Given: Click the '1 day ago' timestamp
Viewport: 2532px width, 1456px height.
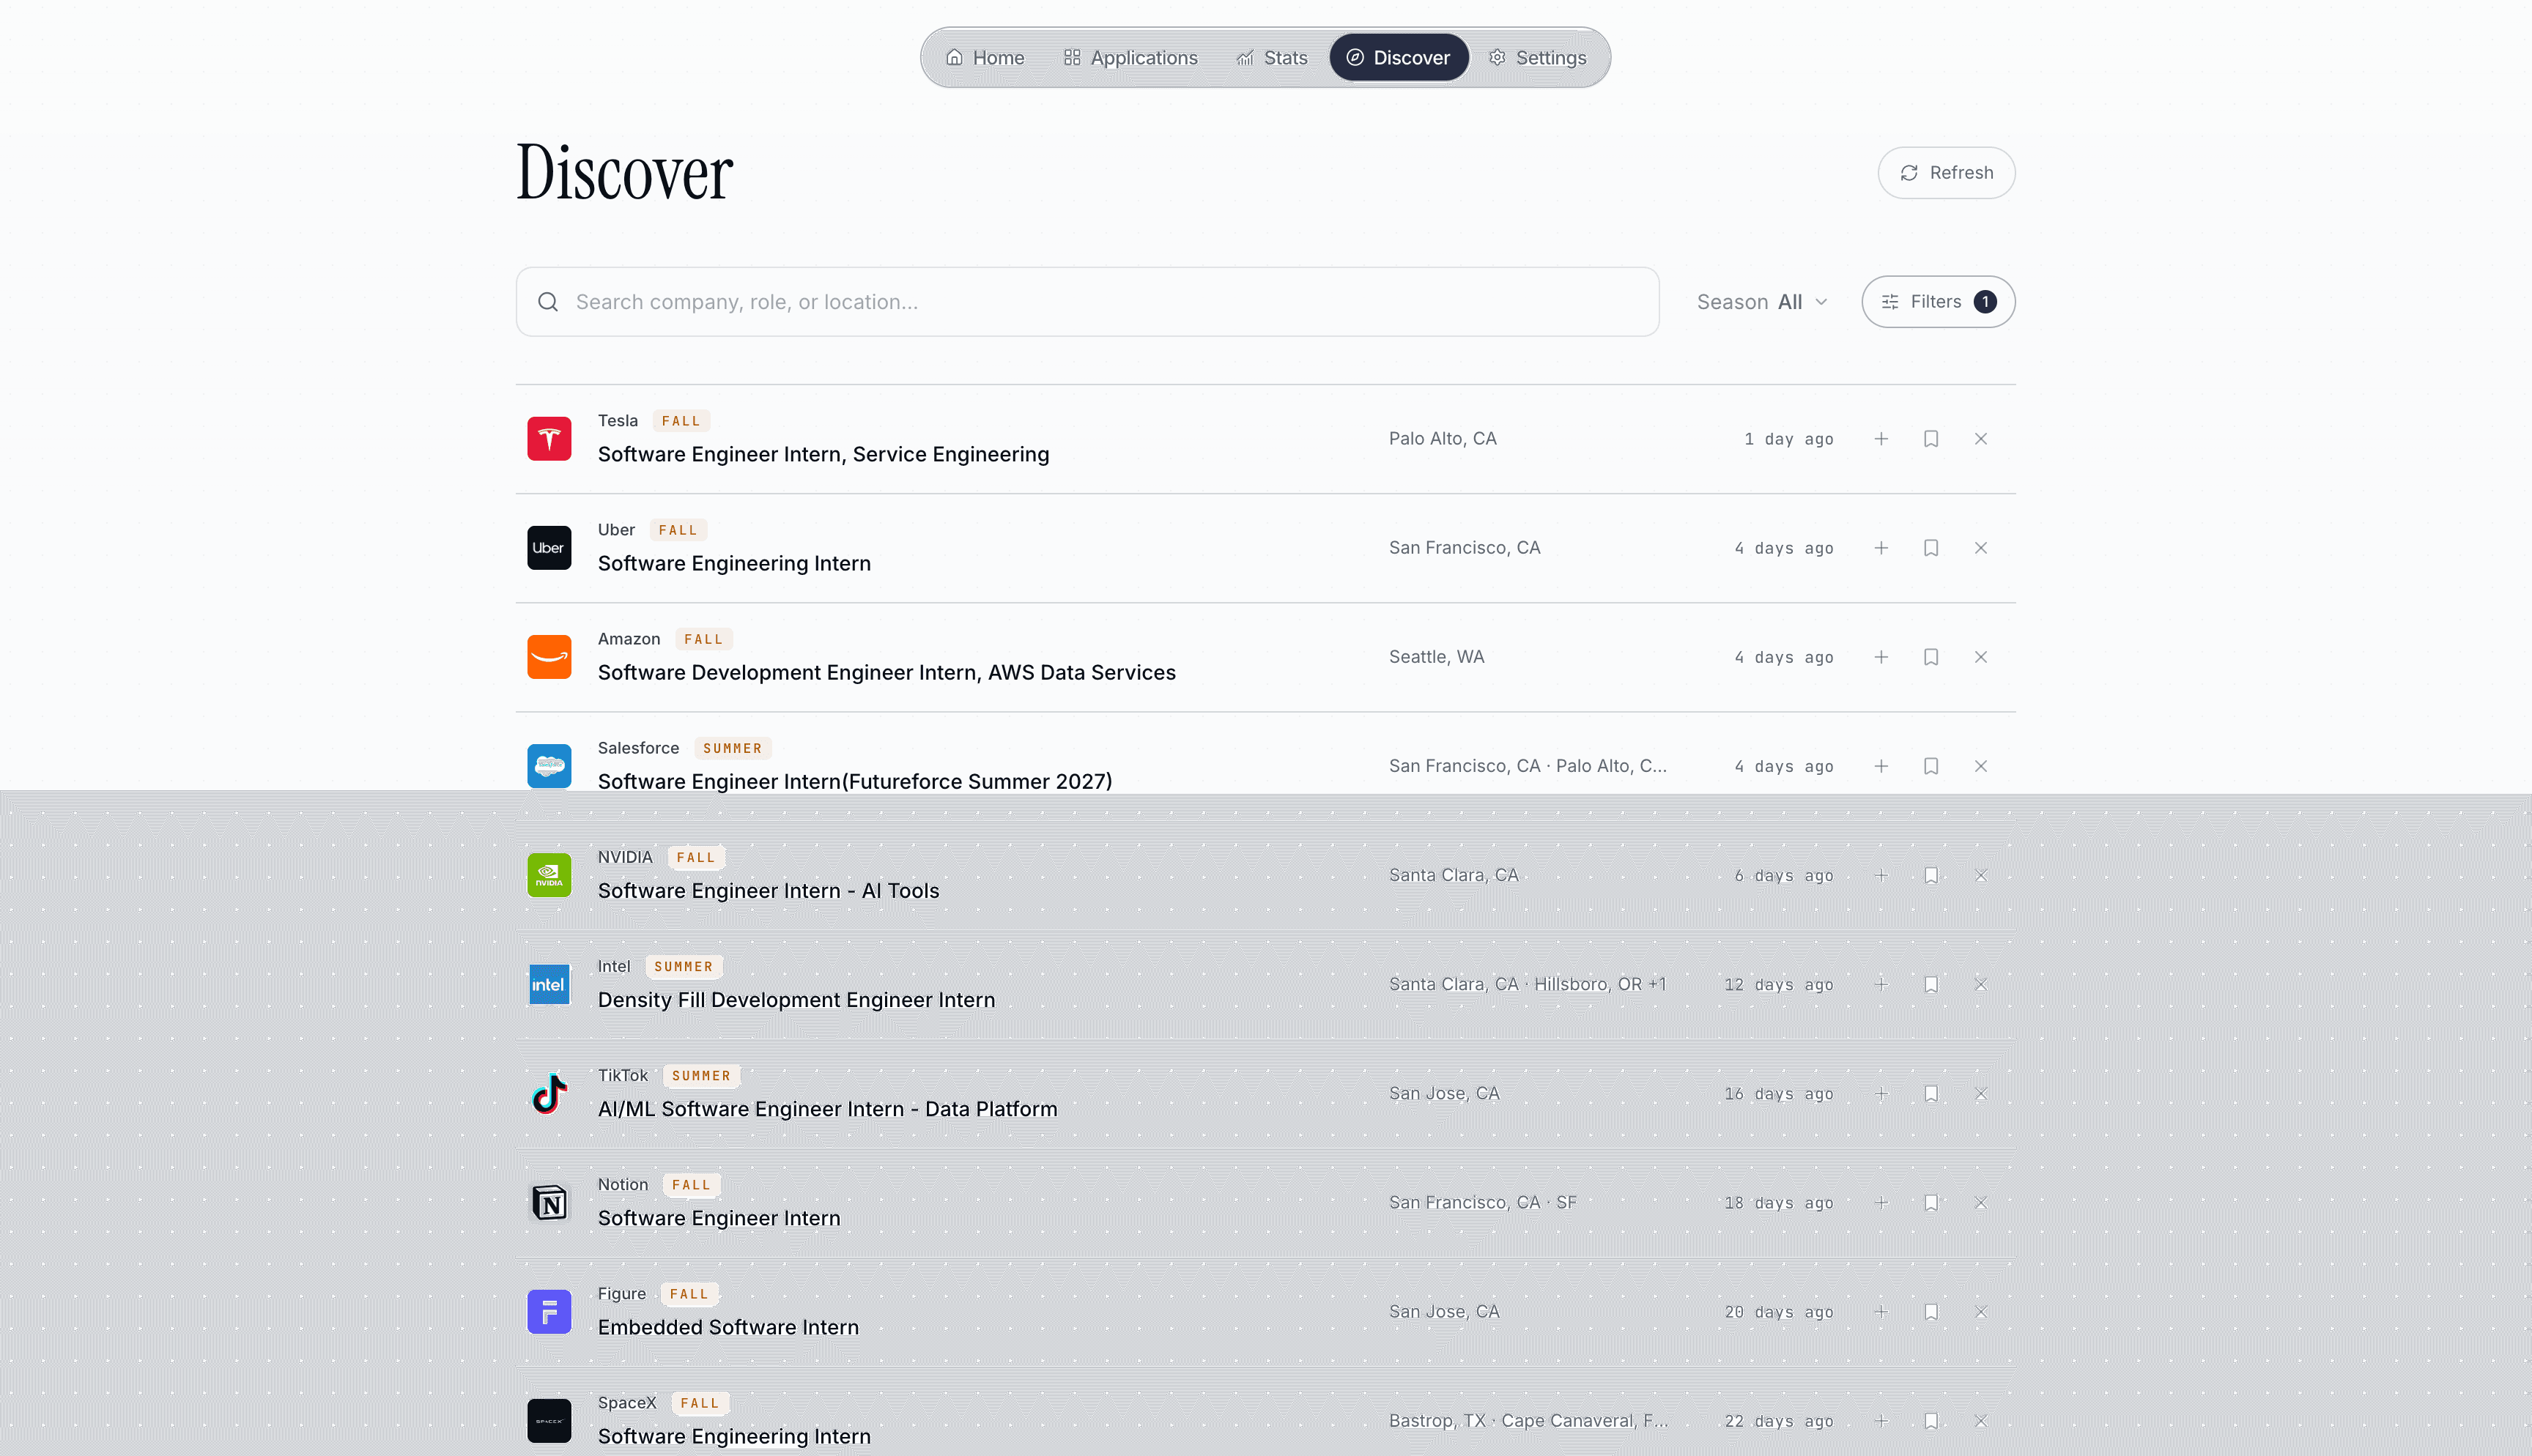Looking at the screenshot, I should pyautogui.click(x=1788, y=439).
